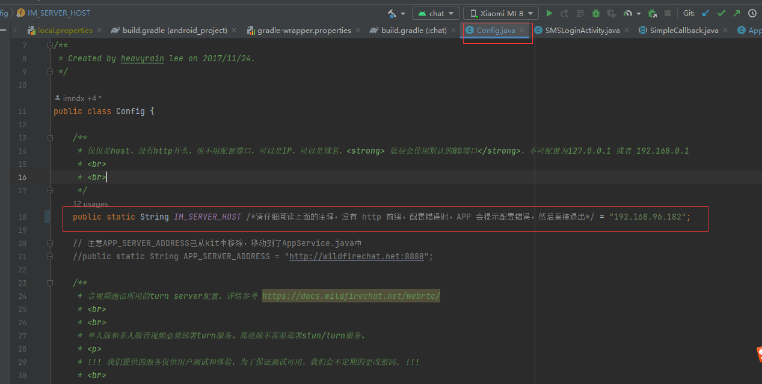This screenshot has height=384, width=762.
Task: Switch to the local.properties tab
Action: point(65,30)
